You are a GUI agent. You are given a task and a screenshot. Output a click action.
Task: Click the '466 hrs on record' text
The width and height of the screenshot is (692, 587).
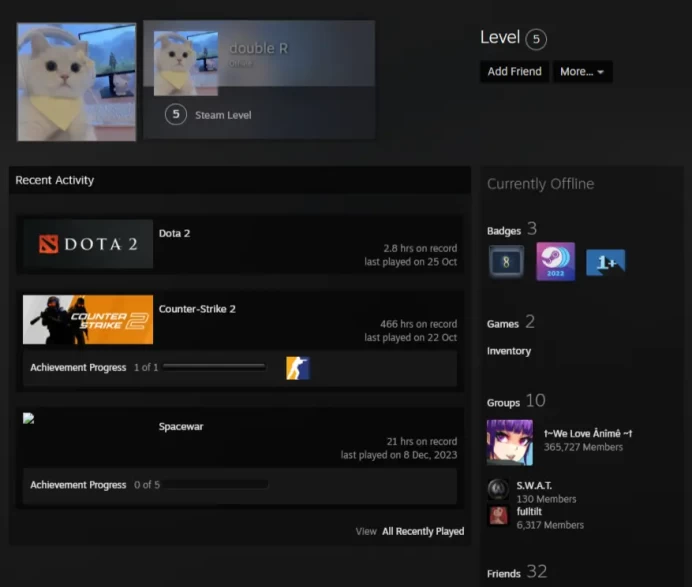(418, 324)
